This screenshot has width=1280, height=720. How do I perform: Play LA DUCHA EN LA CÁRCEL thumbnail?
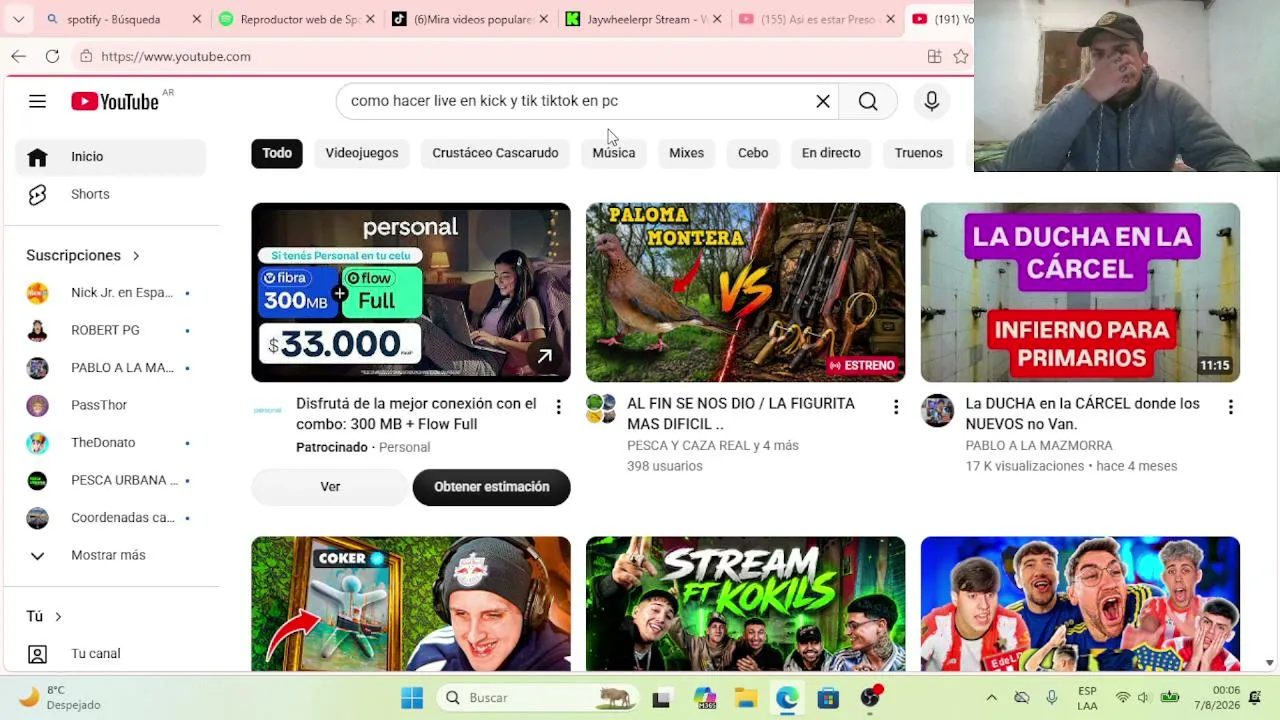(x=1080, y=292)
